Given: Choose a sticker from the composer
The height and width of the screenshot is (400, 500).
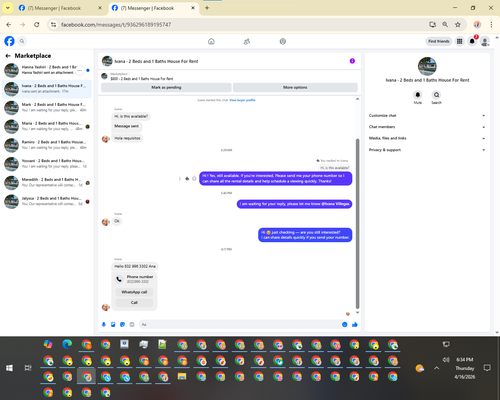Looking at the screenshot, I should (x=122, y=324).
